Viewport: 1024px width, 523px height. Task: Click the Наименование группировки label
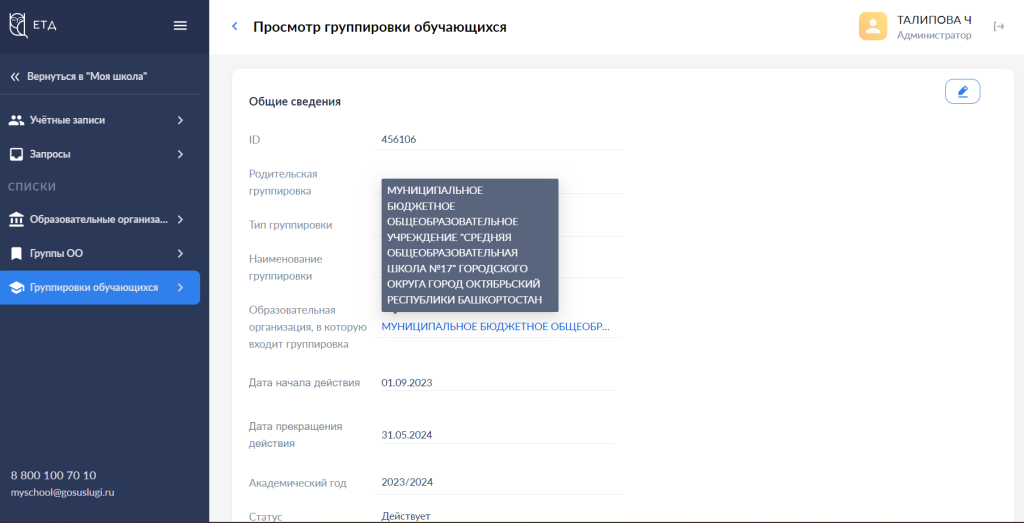click(285, 267)
